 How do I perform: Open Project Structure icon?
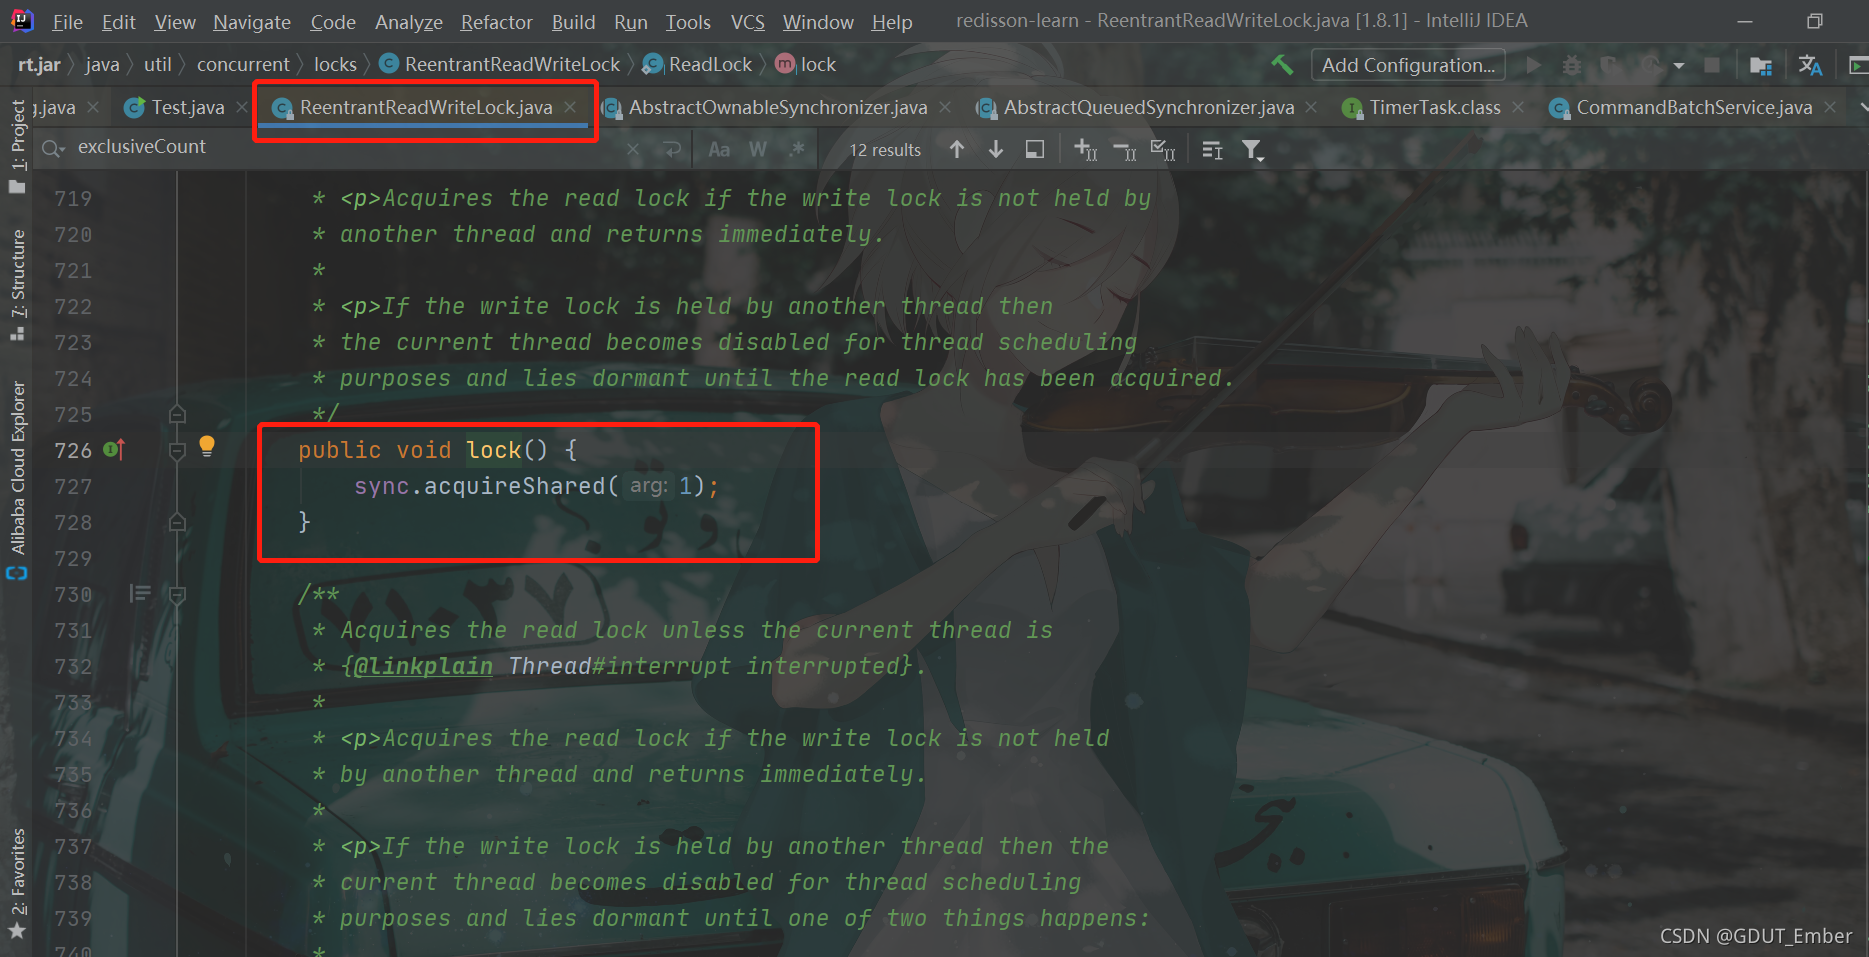point(1761,66)
